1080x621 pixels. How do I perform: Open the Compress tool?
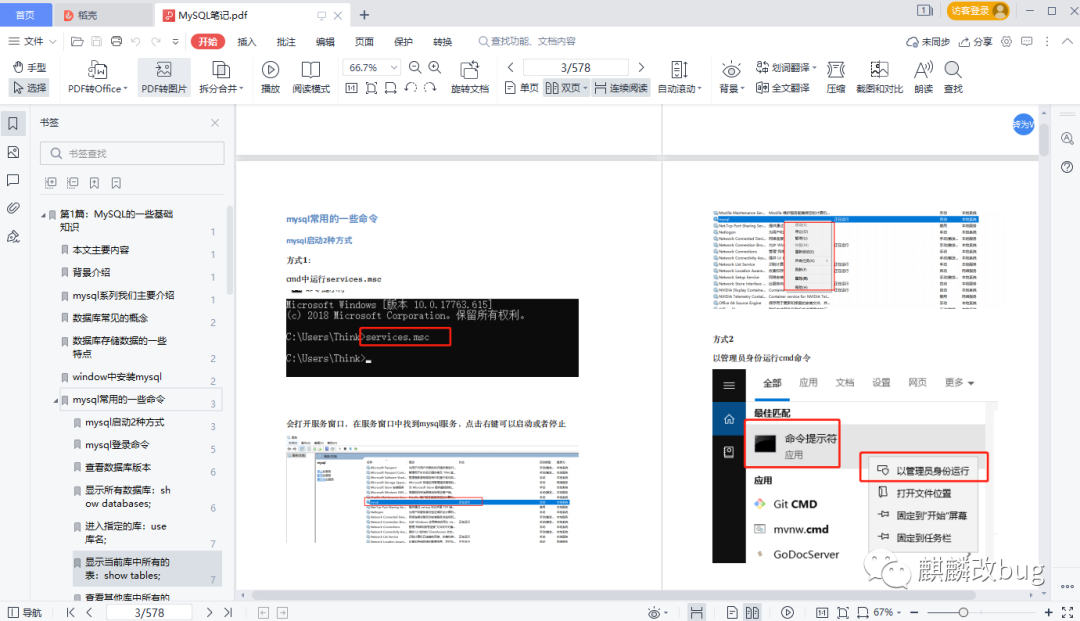pyautogui.click(x=835, y=76)
